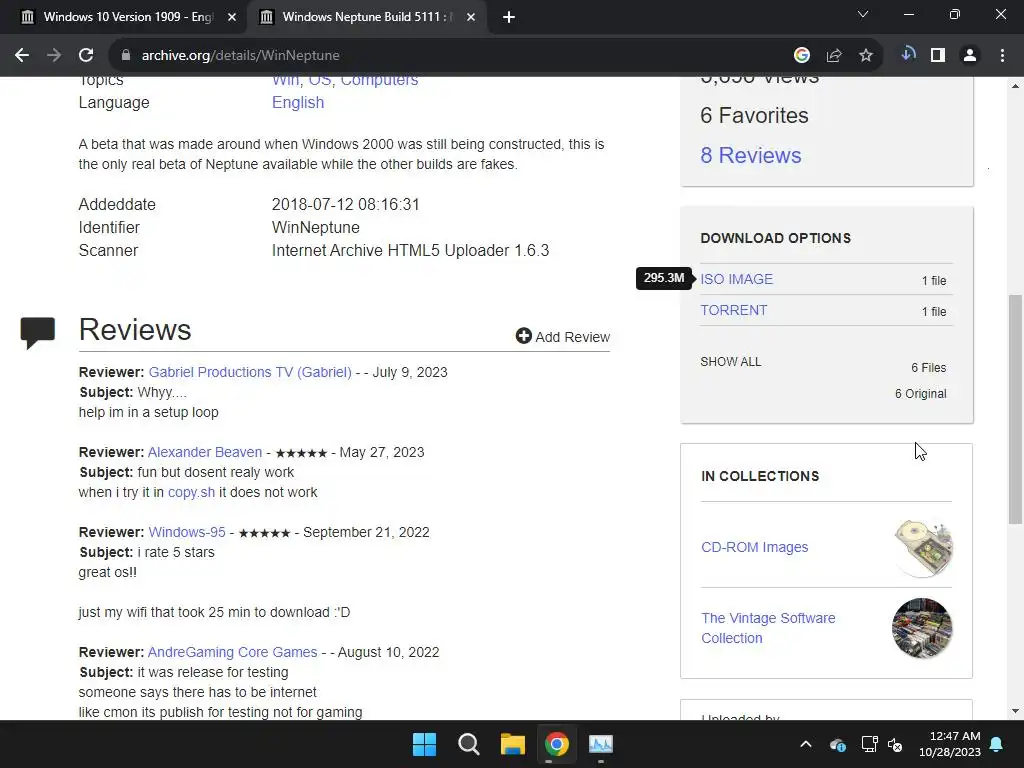This screenshot has height=768, width=1024.
Task: Click the Add Review plus icon
Action: pyautogui.click(x=523, y=336)
